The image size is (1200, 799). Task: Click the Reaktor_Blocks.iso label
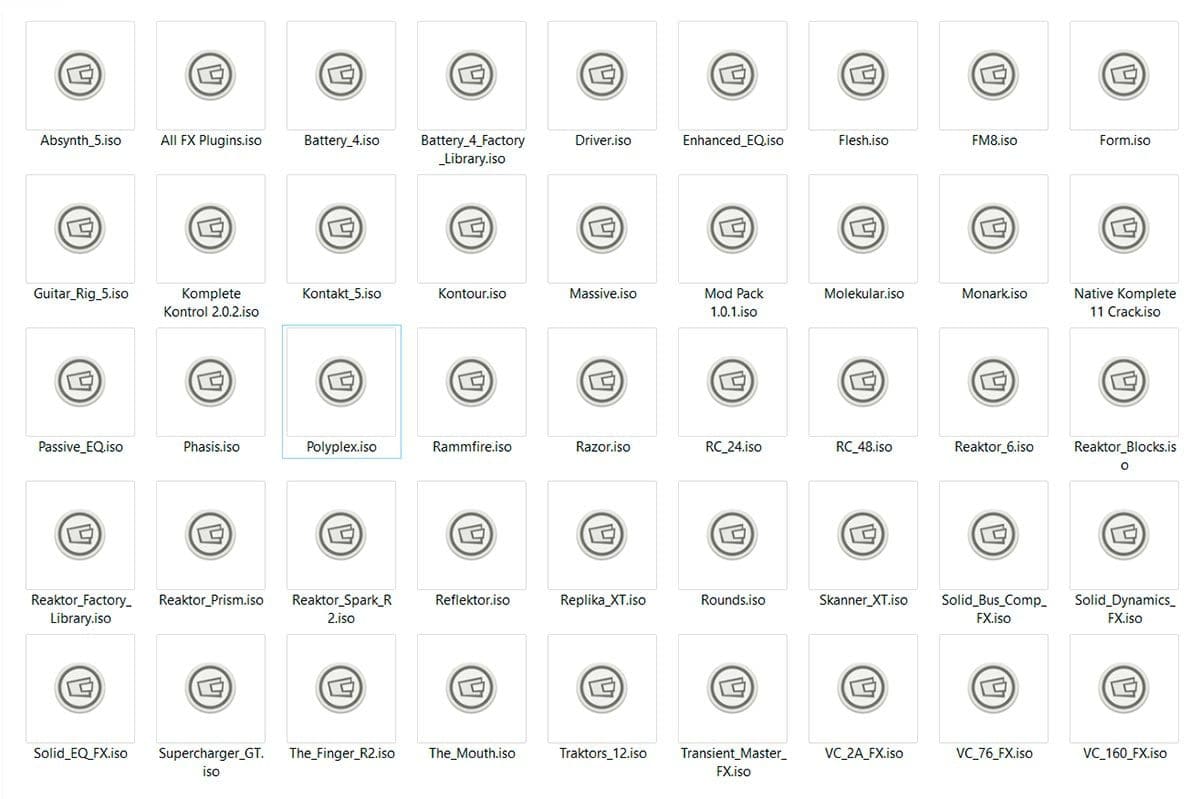1125,456
